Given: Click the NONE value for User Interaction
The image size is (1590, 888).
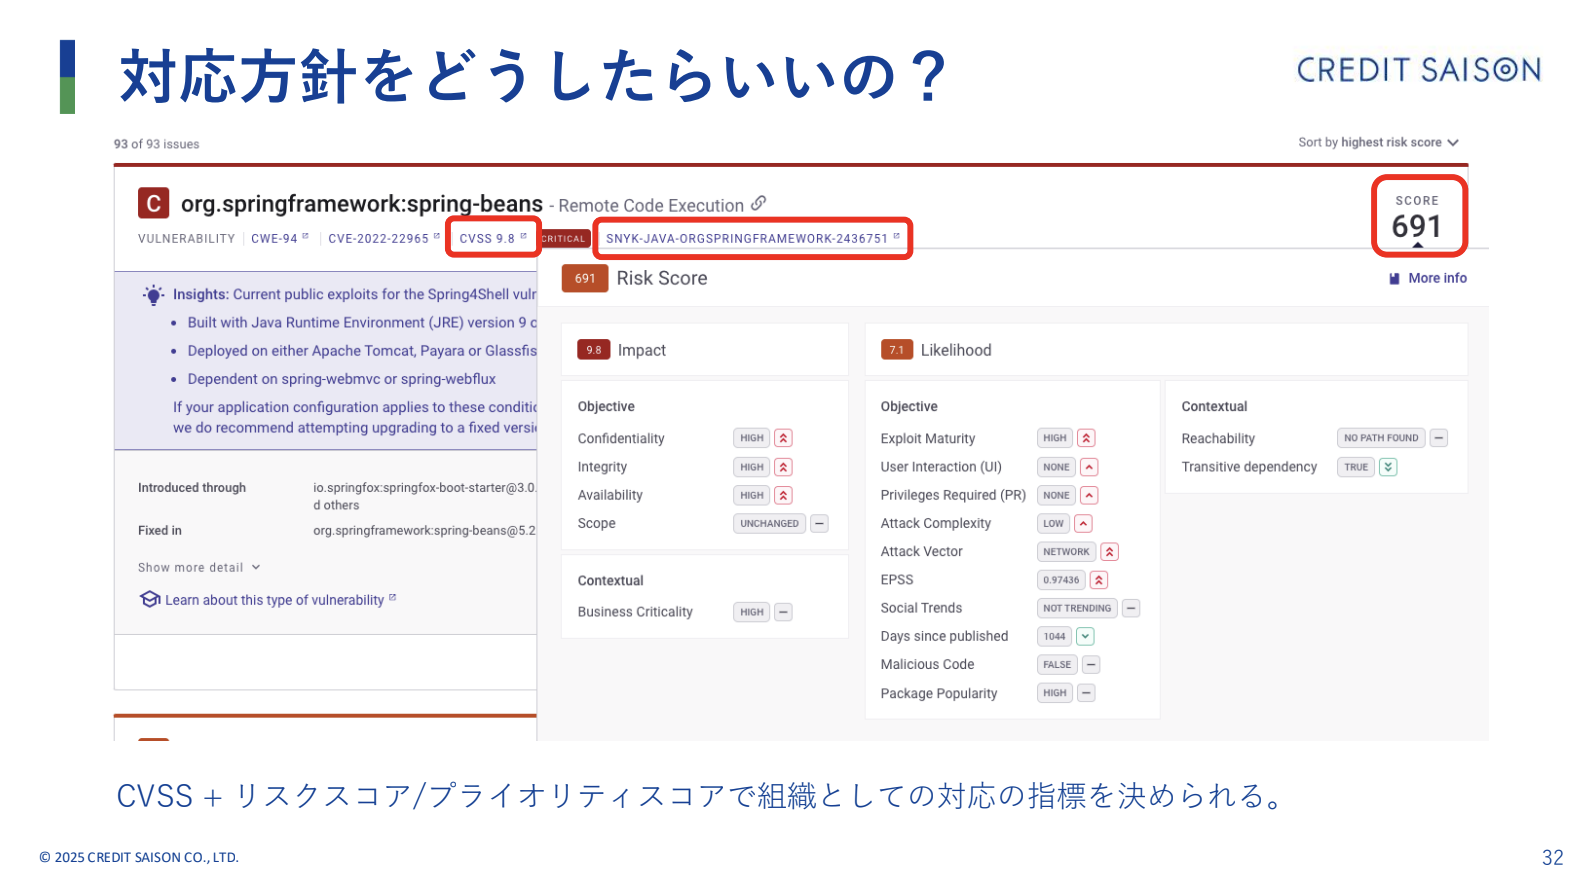Looking at the screenshot, I should [1057, 467].
